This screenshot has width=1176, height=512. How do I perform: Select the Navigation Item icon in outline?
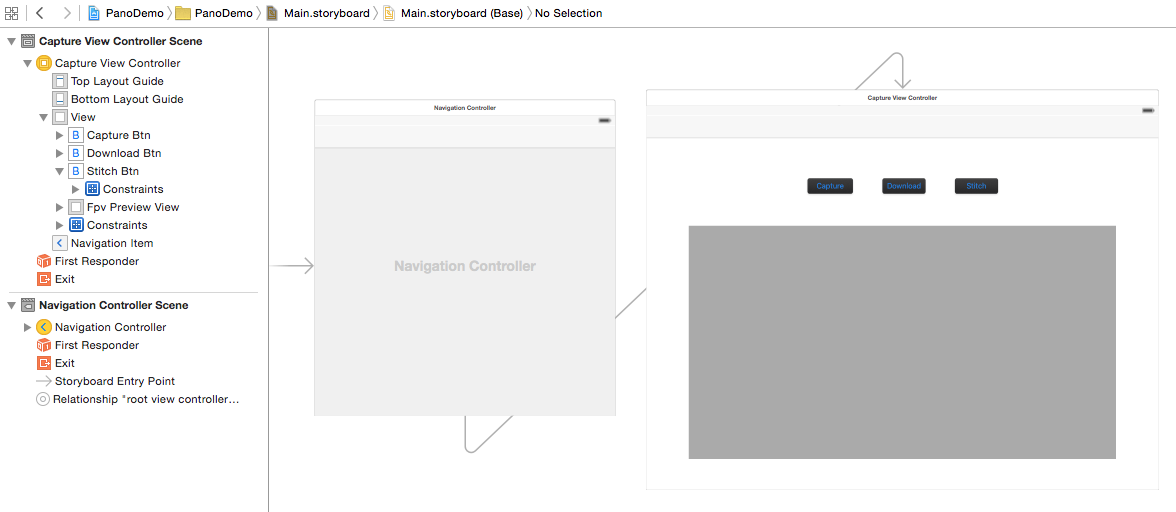(x=60, y=243)
